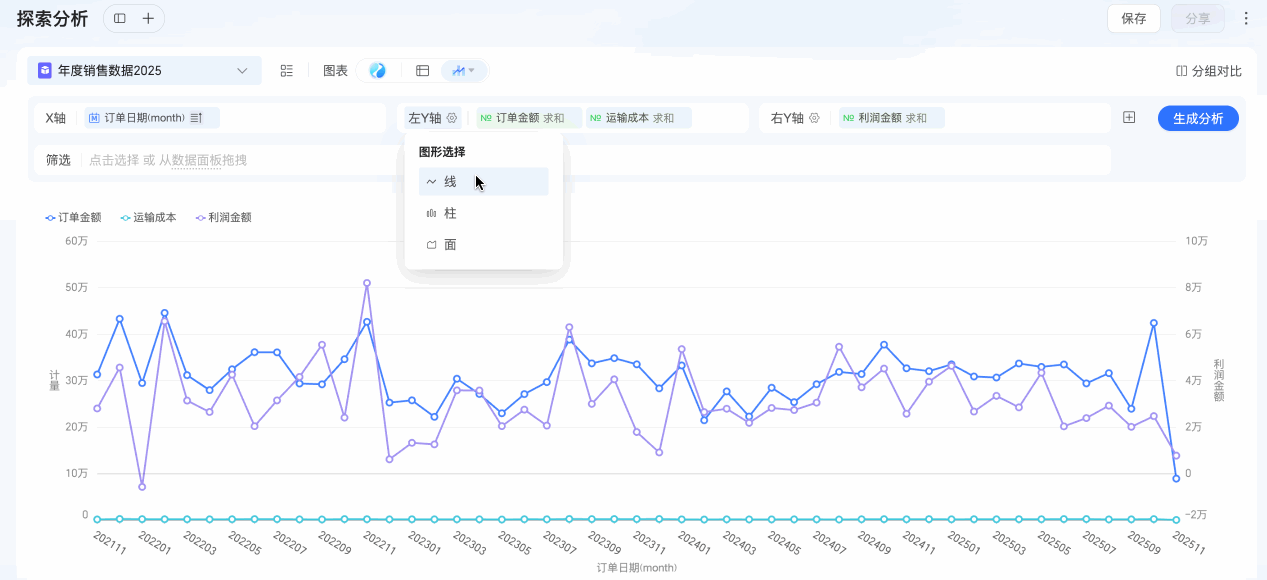Click the 分享 button
Viewport: 1267px width, 580px height.
1197,18
